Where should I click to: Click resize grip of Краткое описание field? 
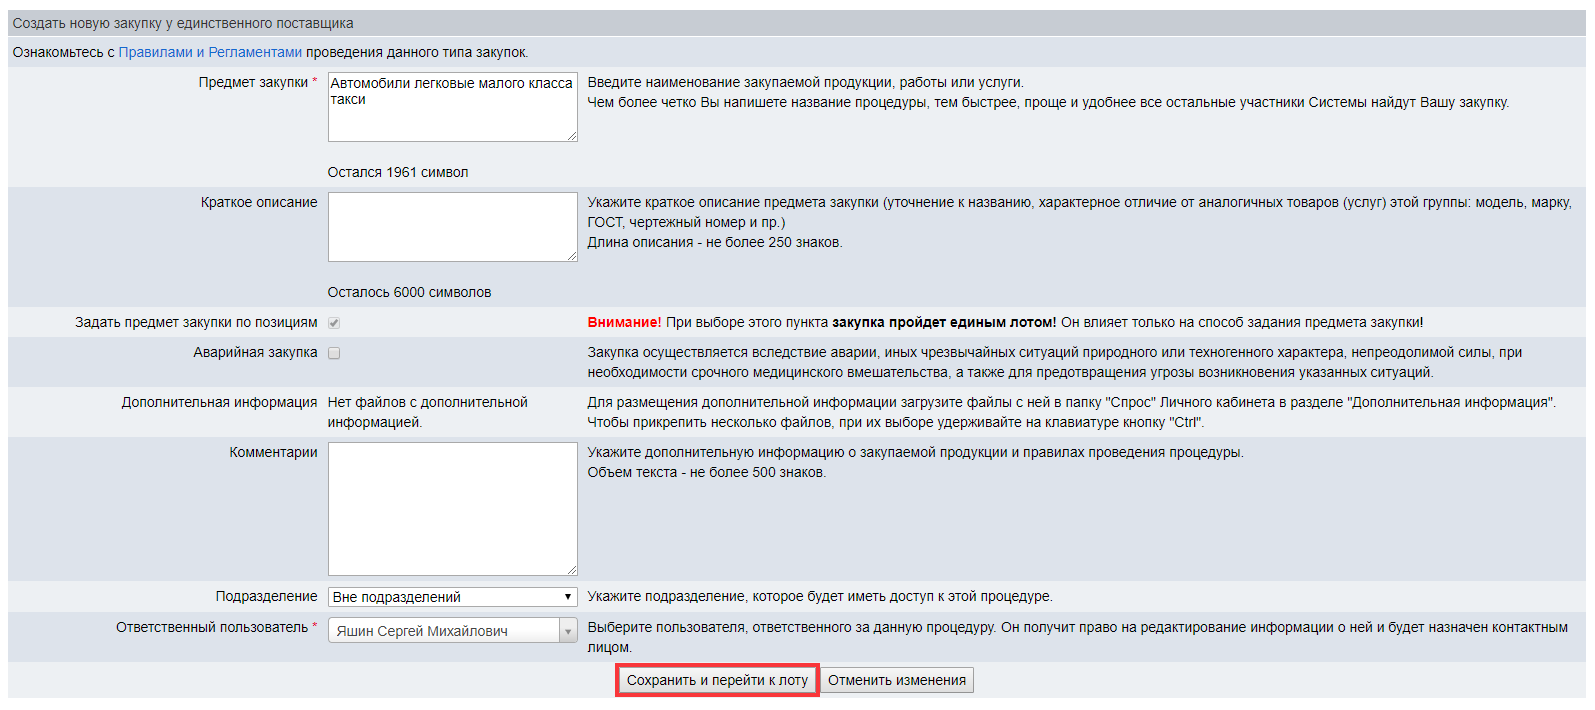(572, 256)
